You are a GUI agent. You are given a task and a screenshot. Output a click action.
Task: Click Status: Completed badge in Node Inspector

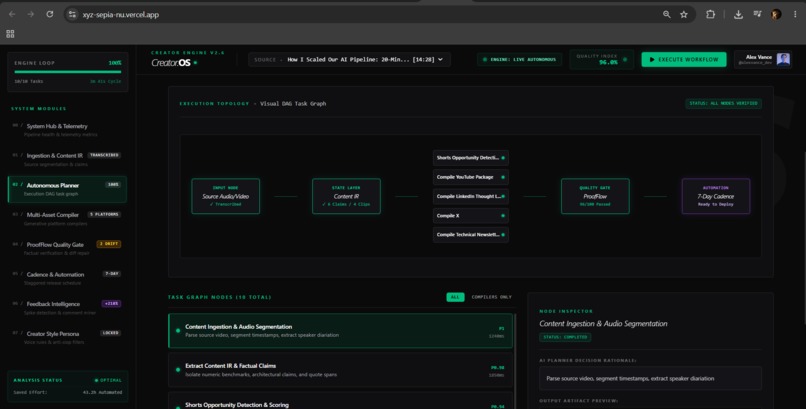click(x=565, y=337)
